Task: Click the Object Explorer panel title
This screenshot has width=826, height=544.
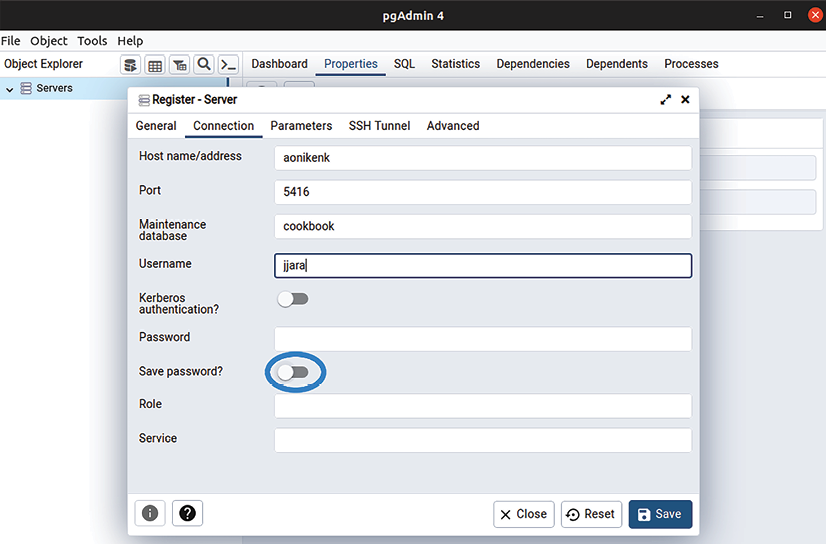Action: click(43, 64)
